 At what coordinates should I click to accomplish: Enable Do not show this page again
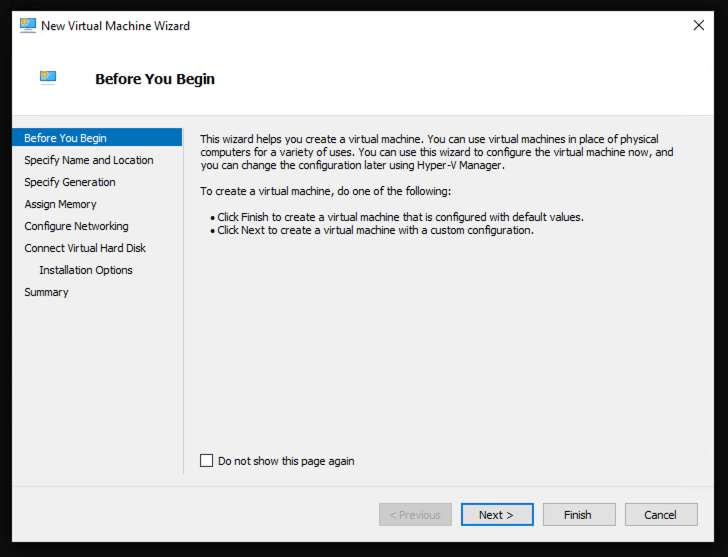coord(207,461)
